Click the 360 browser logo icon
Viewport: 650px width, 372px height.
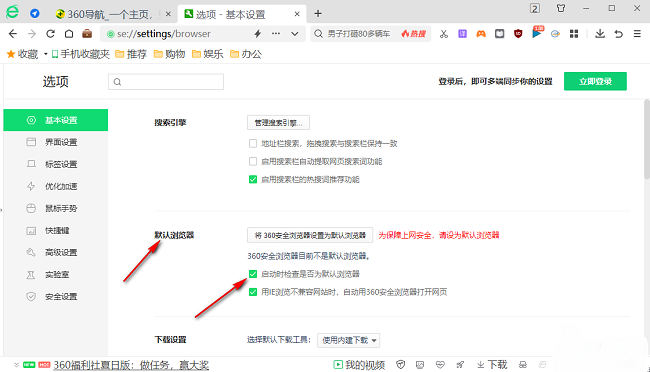point(12,12)
